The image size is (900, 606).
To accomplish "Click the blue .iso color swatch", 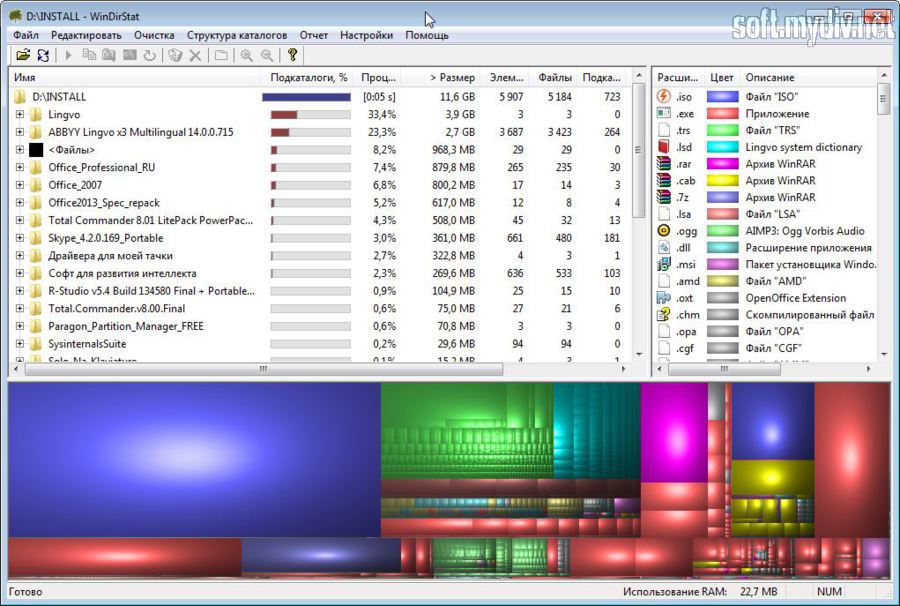I will [723, 96].
